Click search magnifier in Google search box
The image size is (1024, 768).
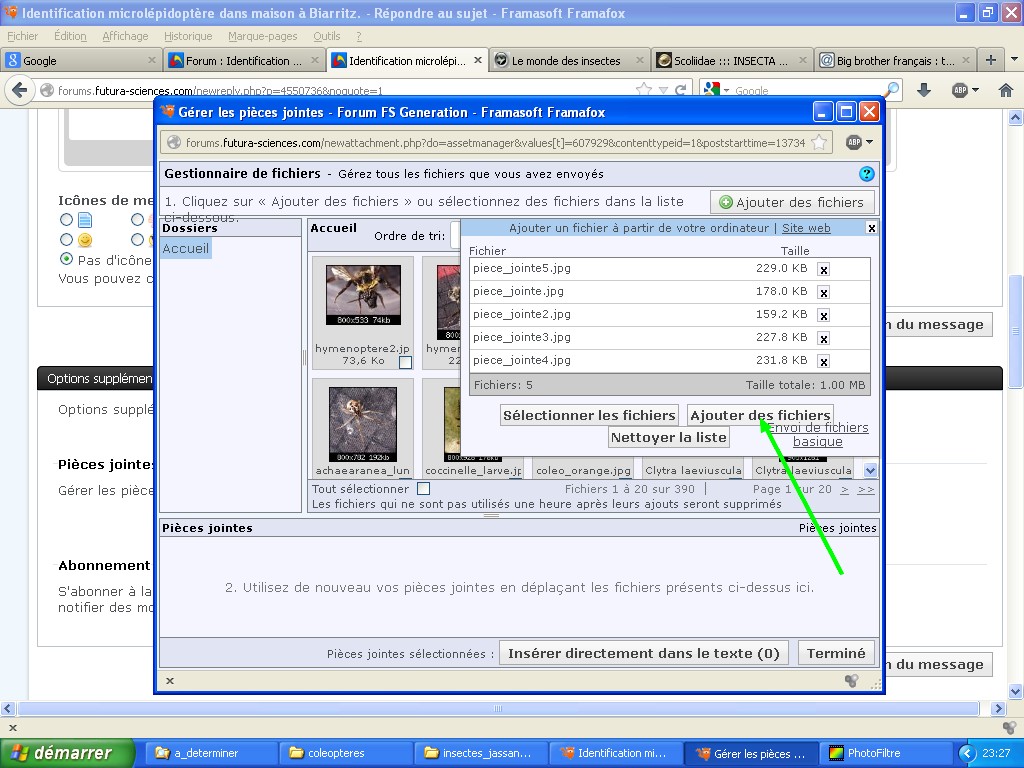coord(891,89)
